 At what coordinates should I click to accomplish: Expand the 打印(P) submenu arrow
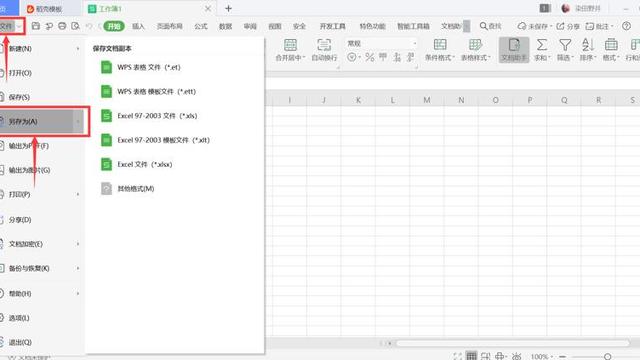pyautogui.click(x=78, y=195)
